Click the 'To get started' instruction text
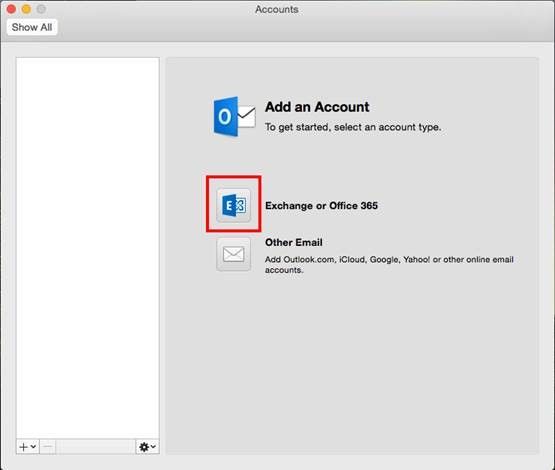The image size is (555, 470). tap(353, 127)
